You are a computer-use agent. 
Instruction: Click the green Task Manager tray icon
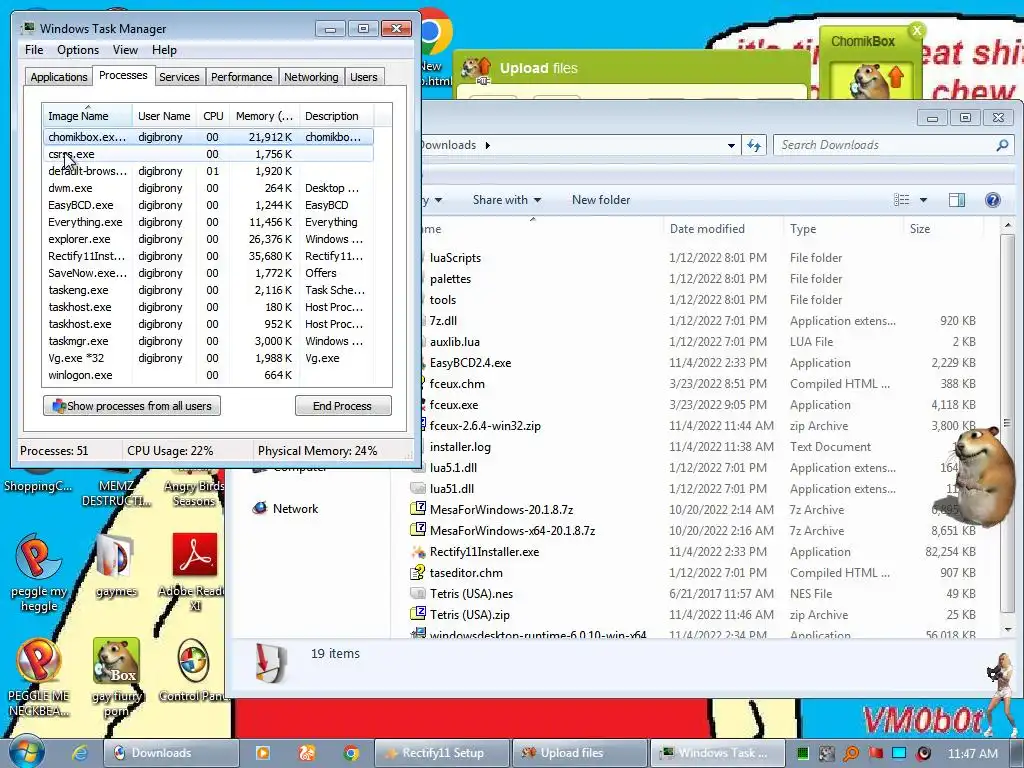803,753
